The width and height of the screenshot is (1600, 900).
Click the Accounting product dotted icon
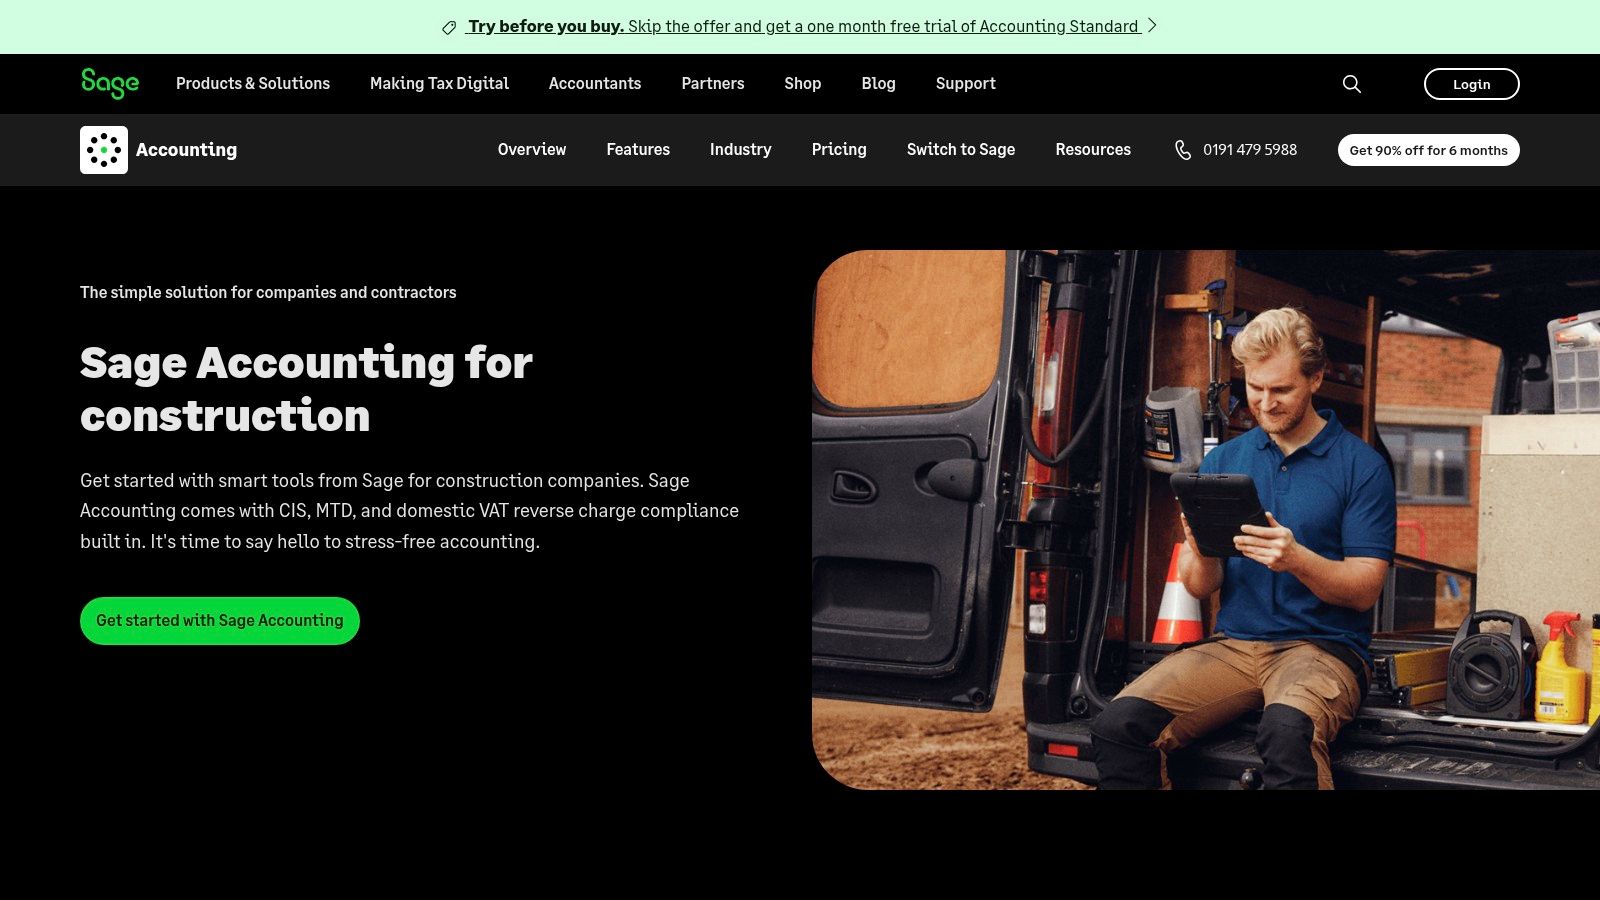104,150
